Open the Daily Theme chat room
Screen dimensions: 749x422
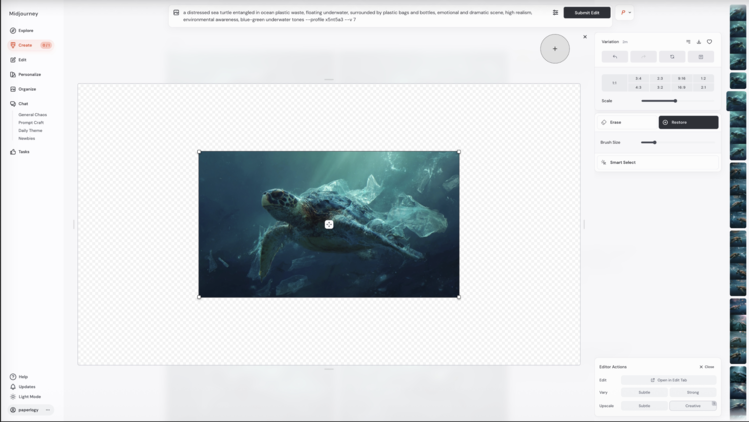pos(30,130)
